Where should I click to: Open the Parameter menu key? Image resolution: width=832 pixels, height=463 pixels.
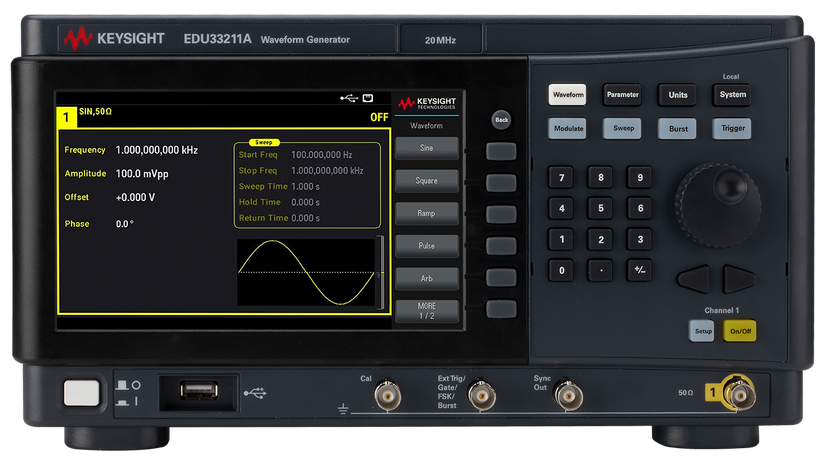(x=622, y=94)
